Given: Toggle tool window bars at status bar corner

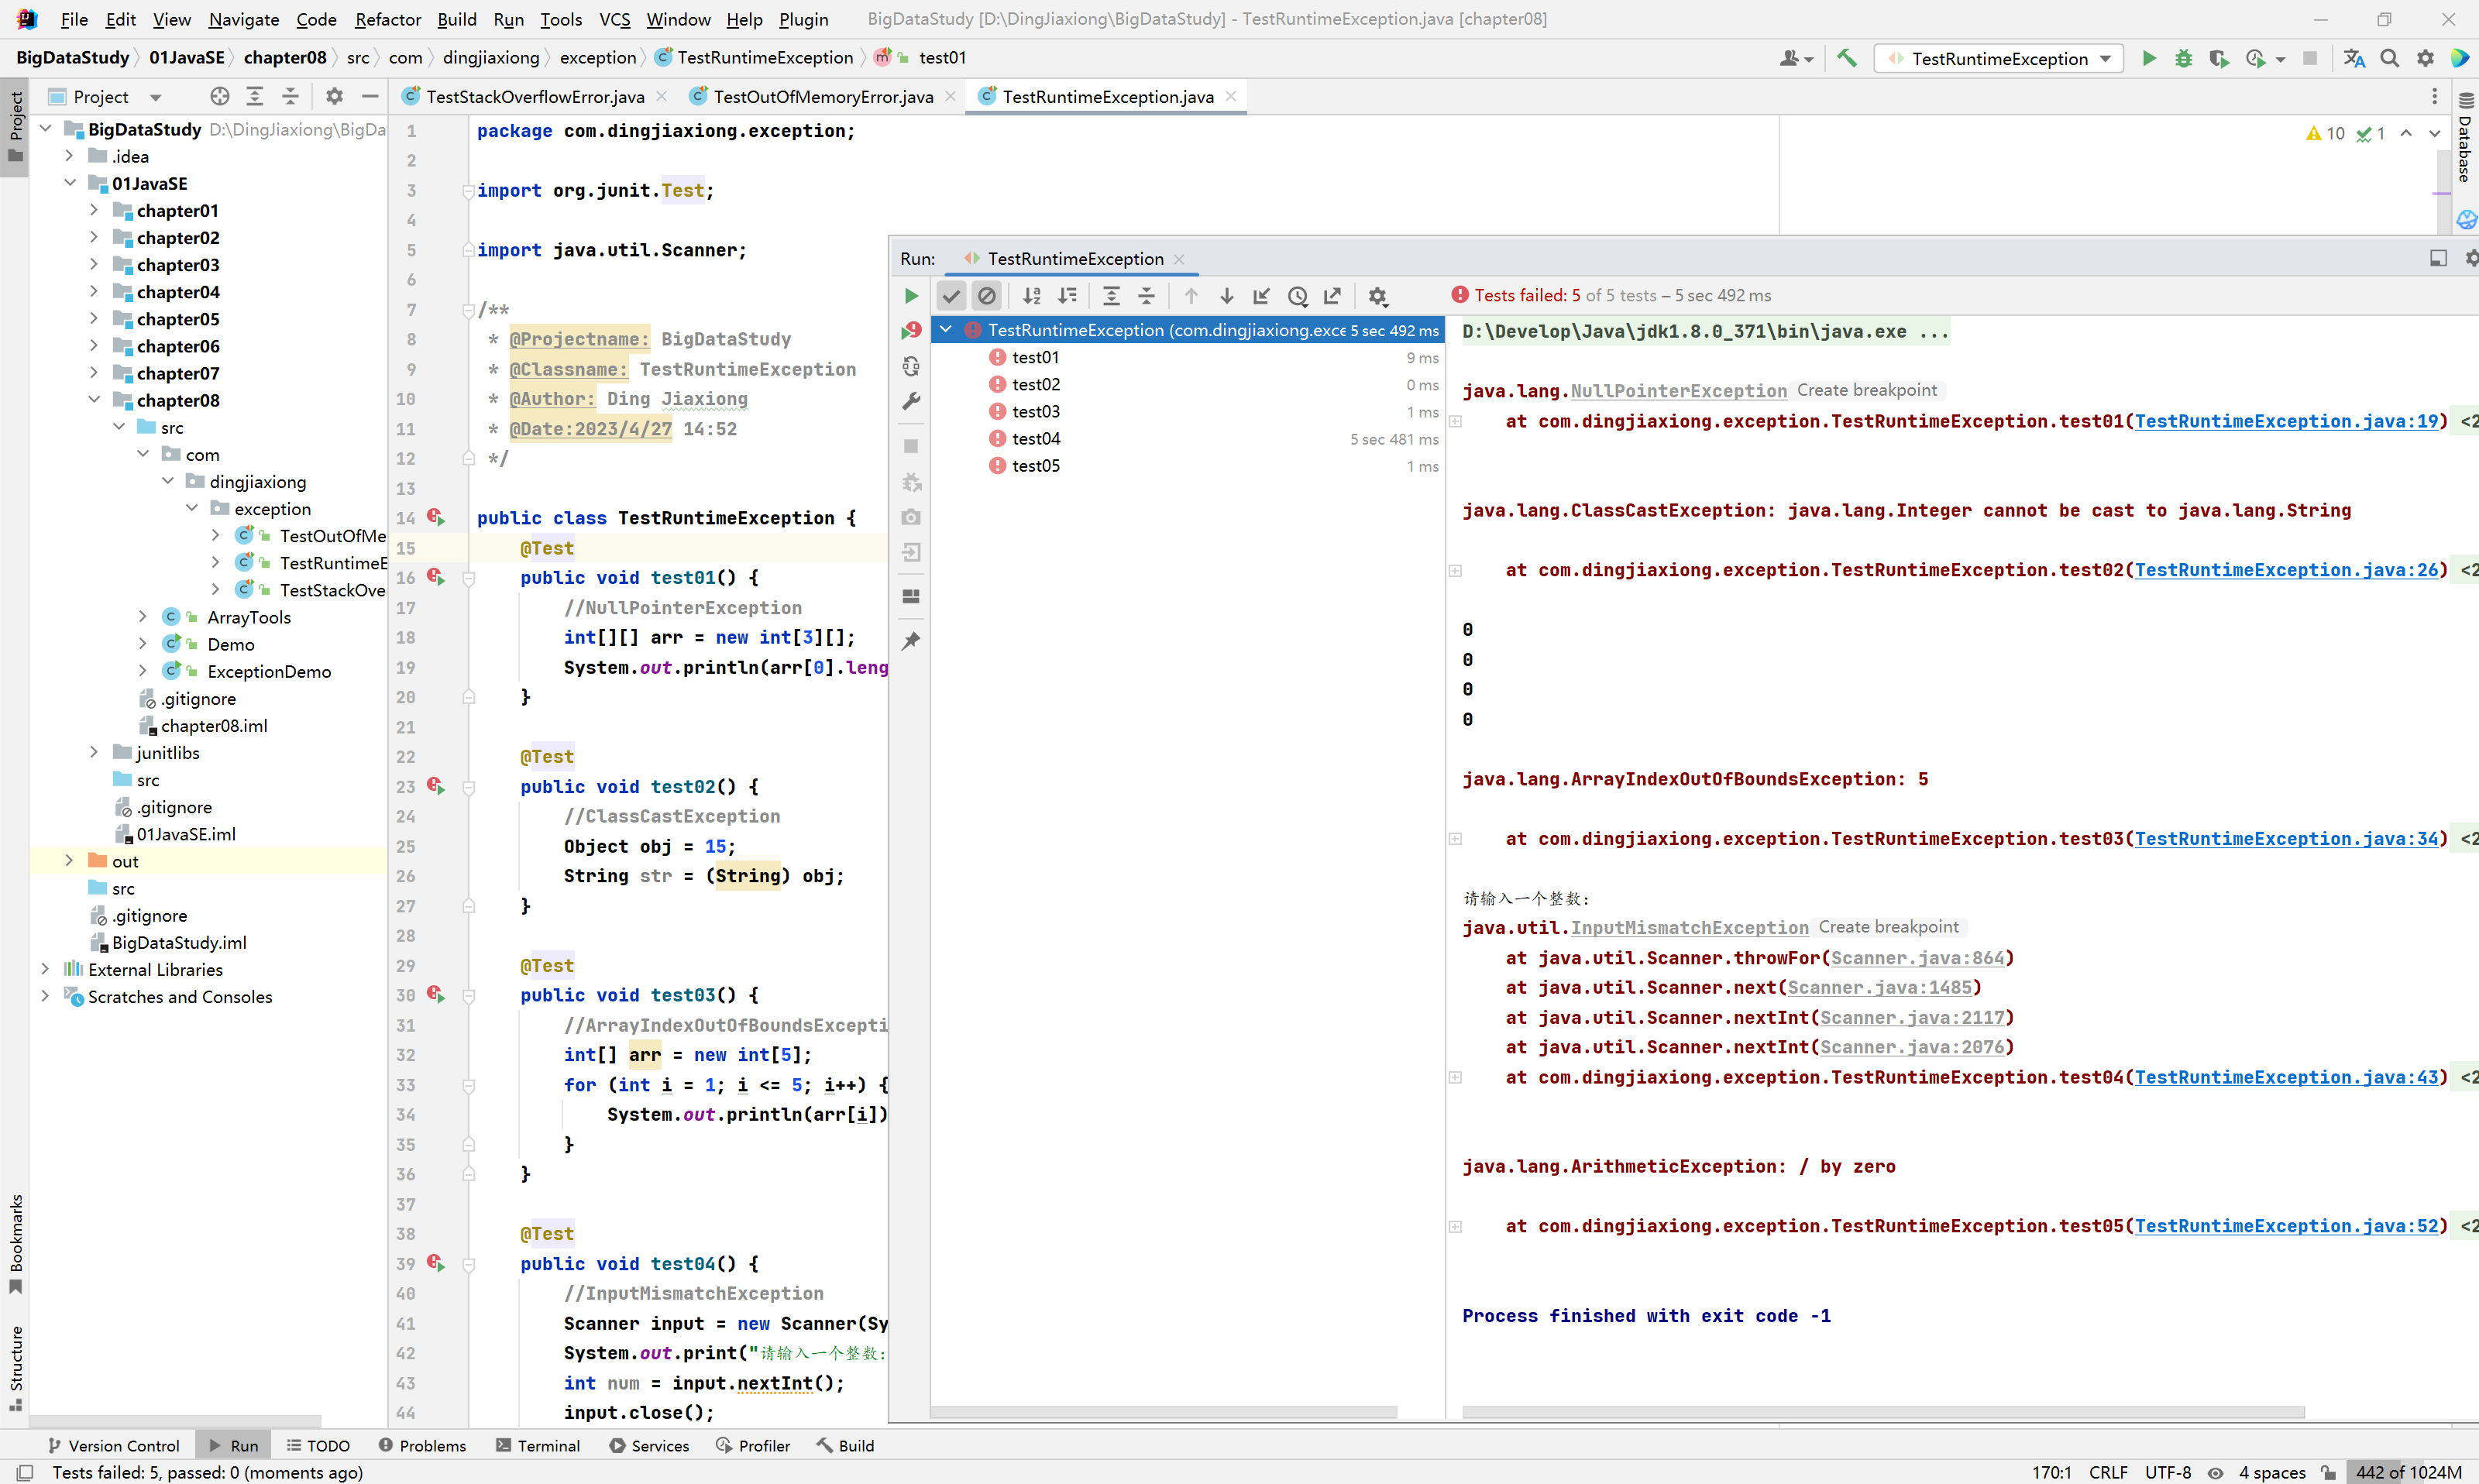Looking at the screenshot, I should pyautogui.click(x=25, y=1472).
